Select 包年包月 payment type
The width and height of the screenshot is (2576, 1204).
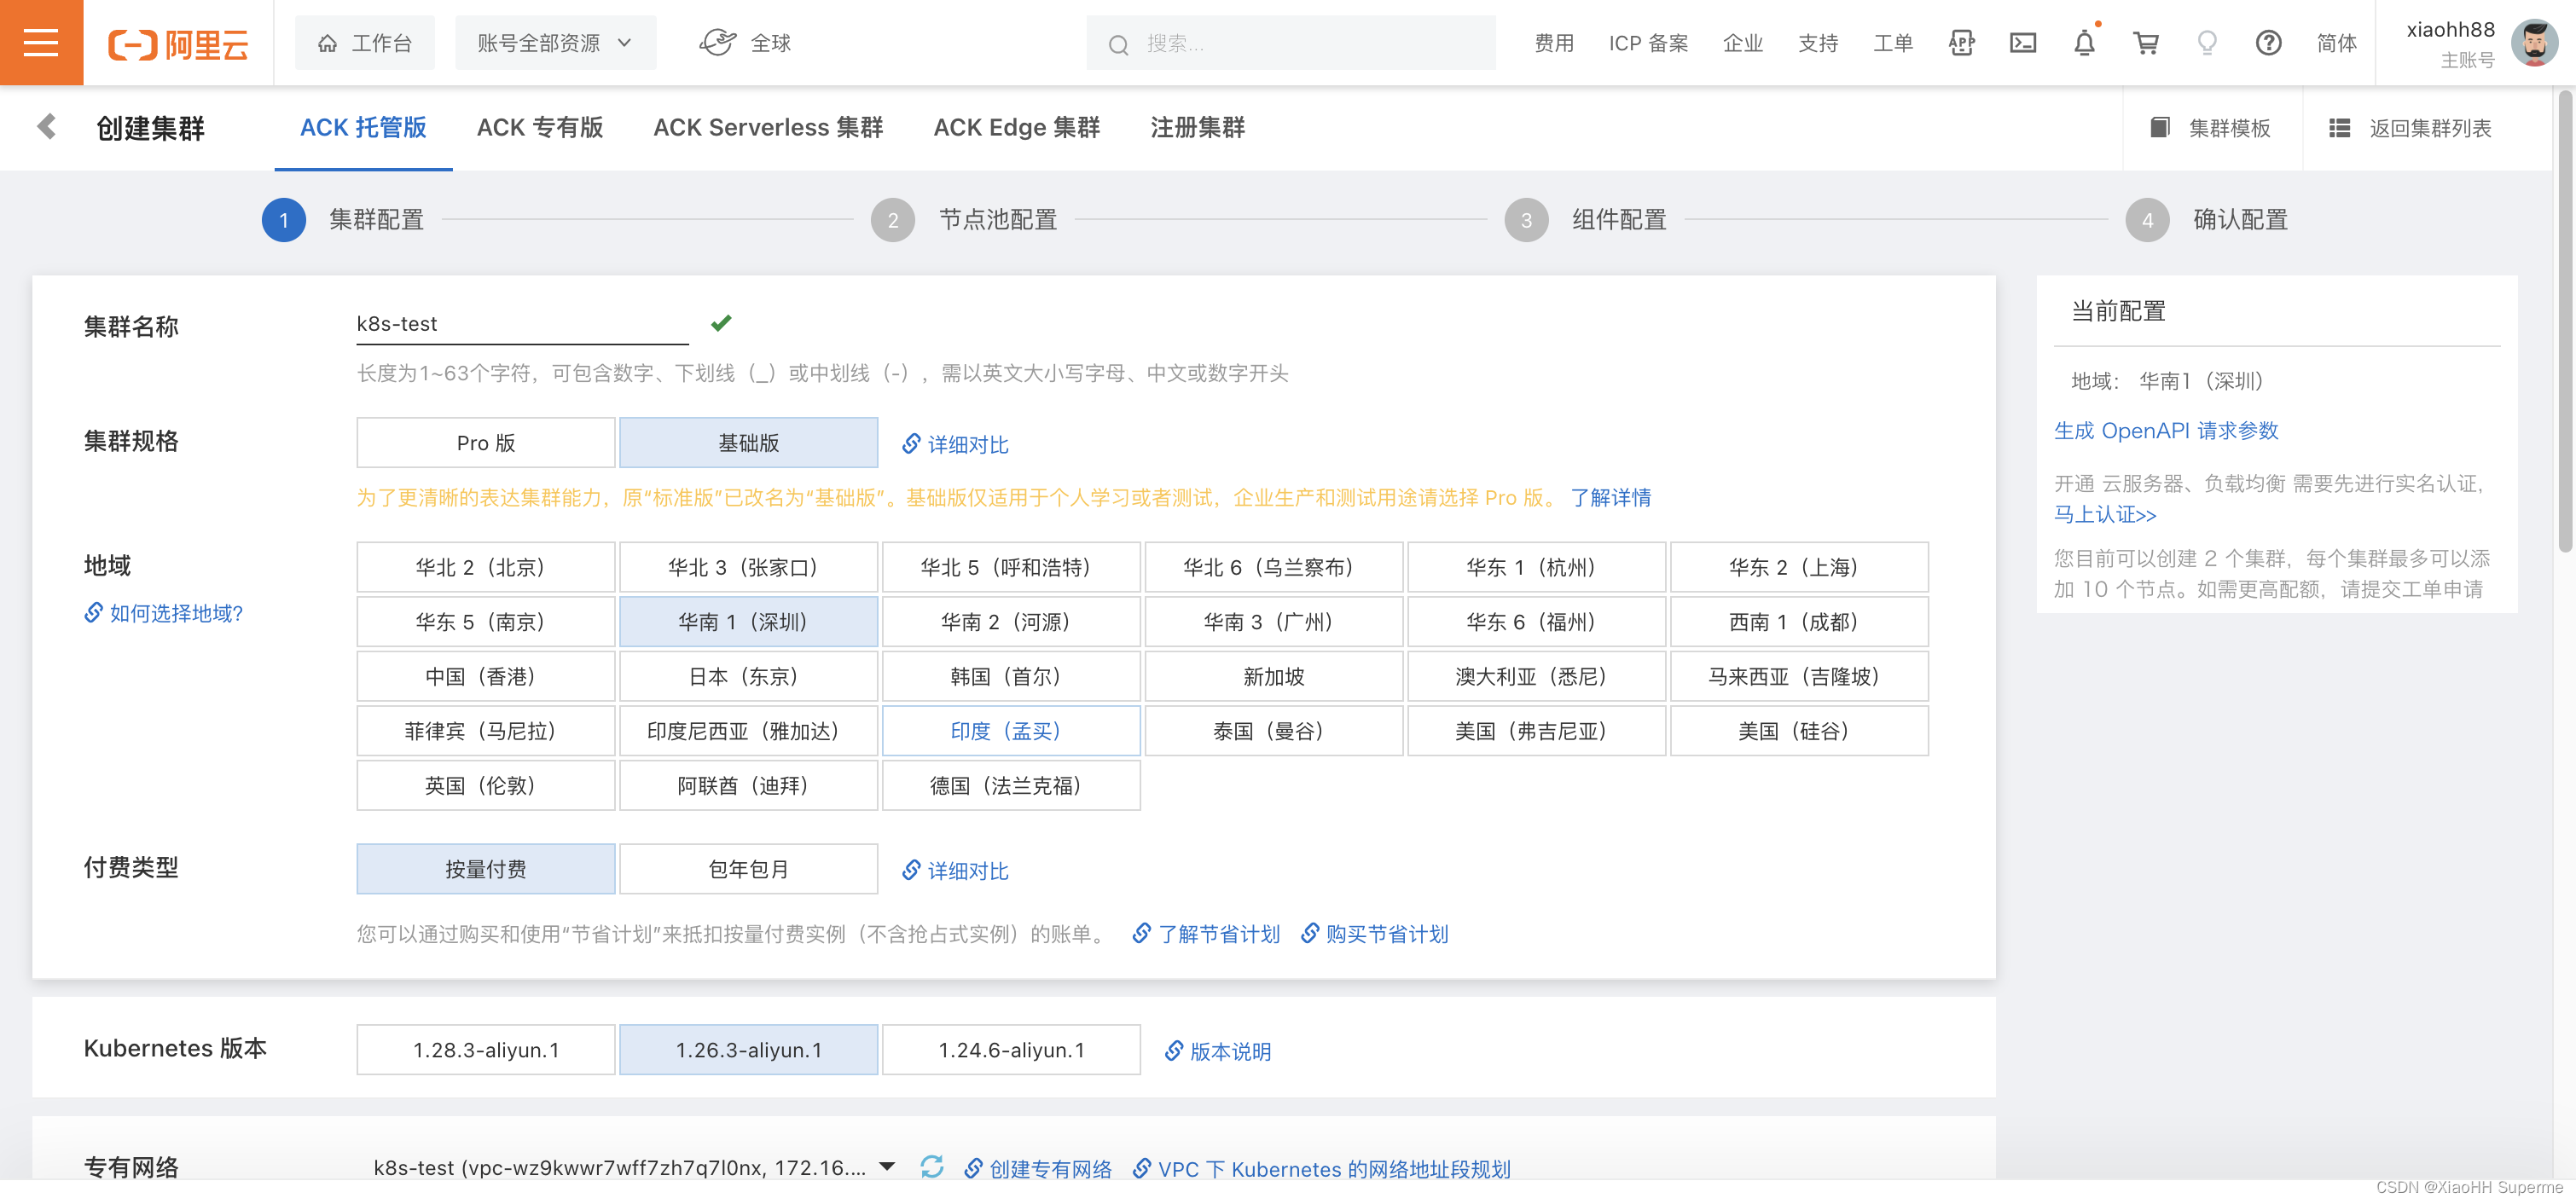(748, 868)
